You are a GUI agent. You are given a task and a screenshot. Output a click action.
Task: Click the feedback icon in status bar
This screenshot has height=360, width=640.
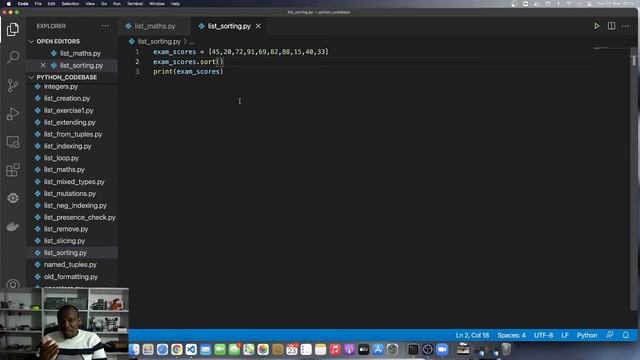pos(610,335)
